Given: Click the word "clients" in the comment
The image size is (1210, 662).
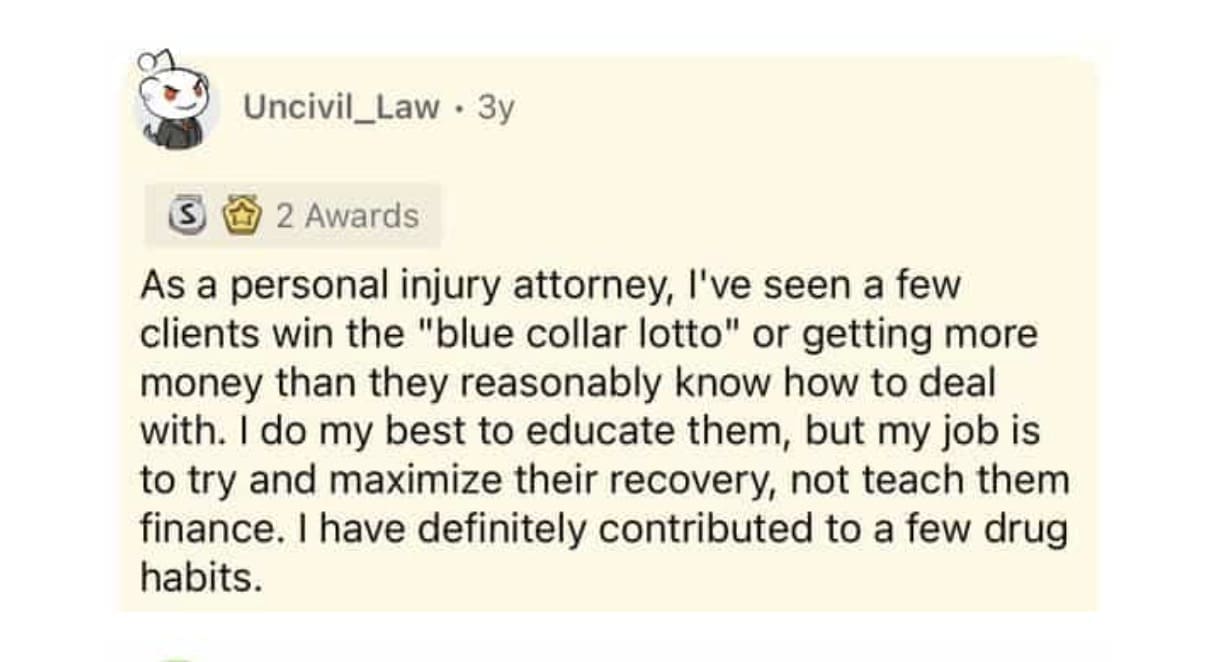Looking at the screenshot, I should pos(199,335).
